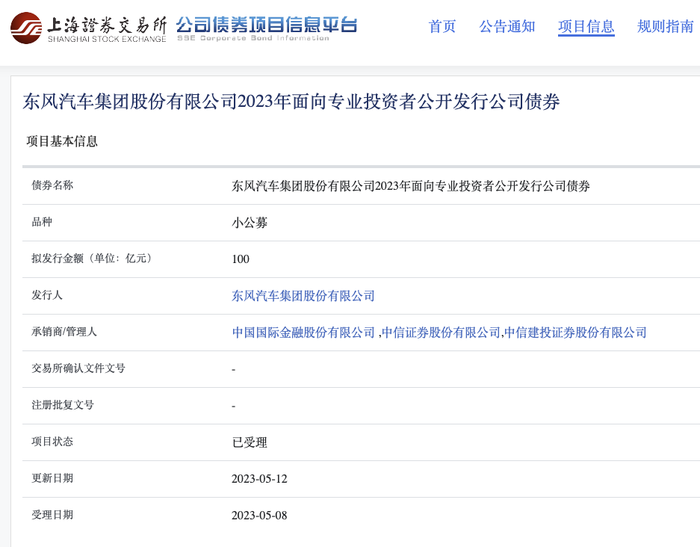
Task: Click the 项目状态 row label
Action: (x=52, y=442)
